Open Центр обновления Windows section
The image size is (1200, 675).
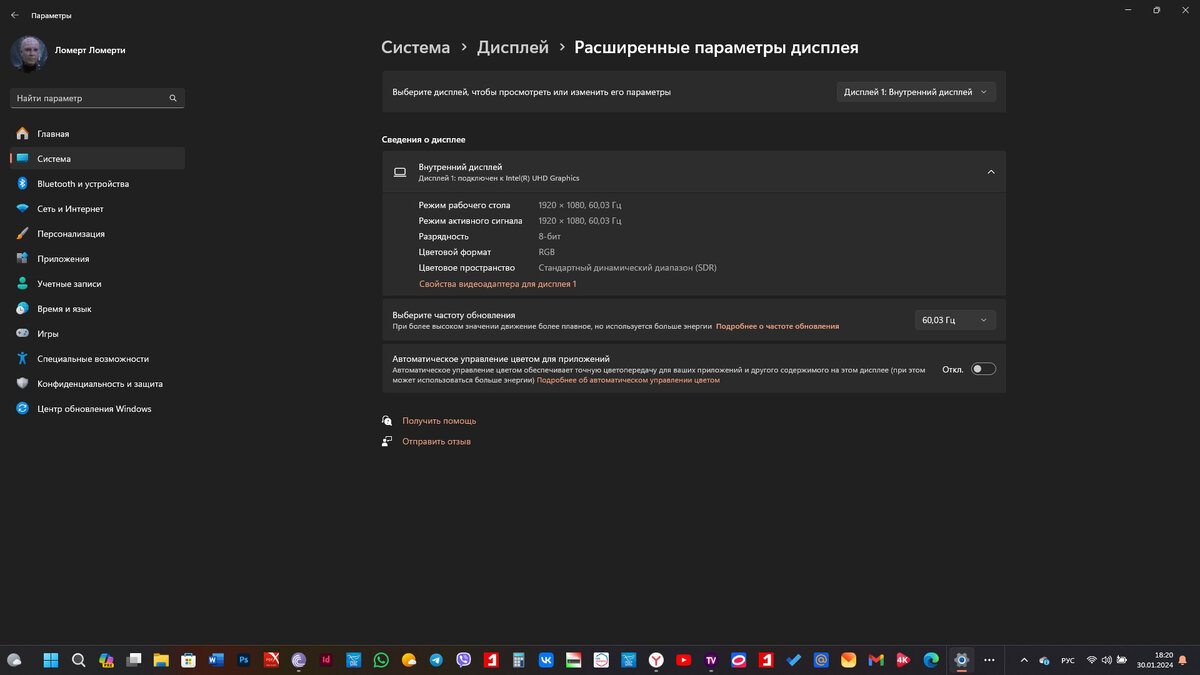(96, 408)
